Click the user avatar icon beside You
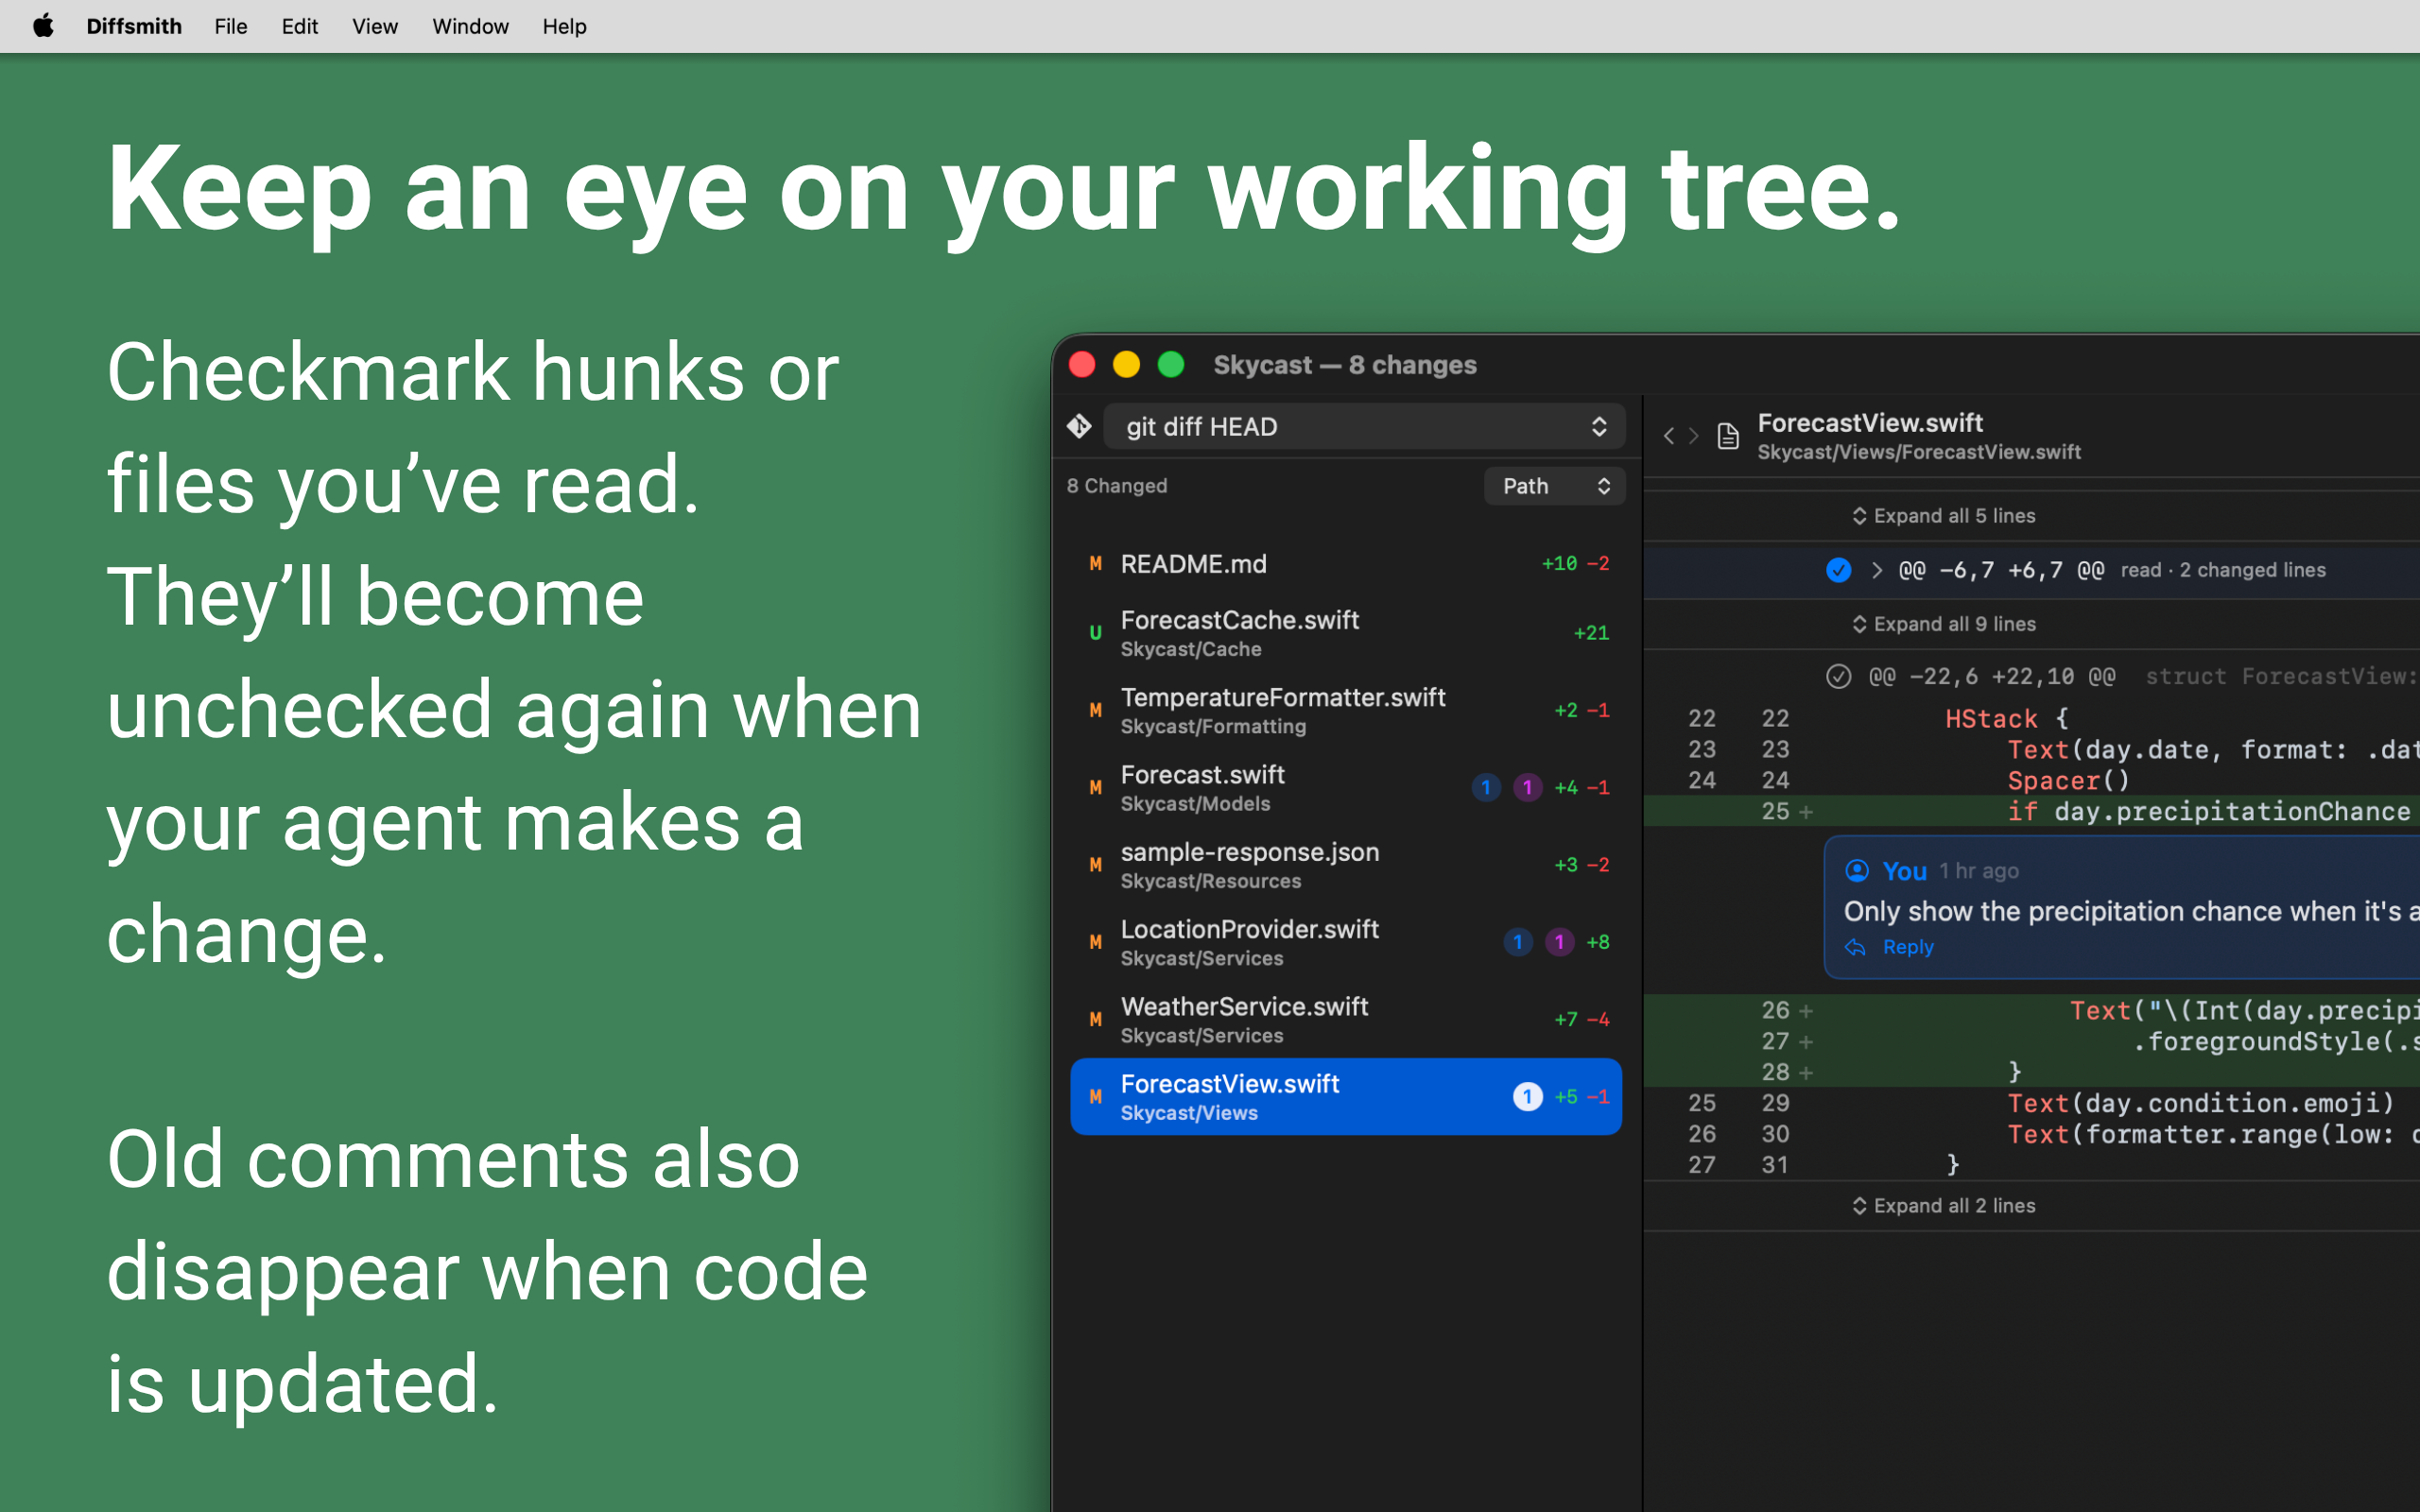The width and height of the screenshot is (2420, 1512). (1857, 871)
